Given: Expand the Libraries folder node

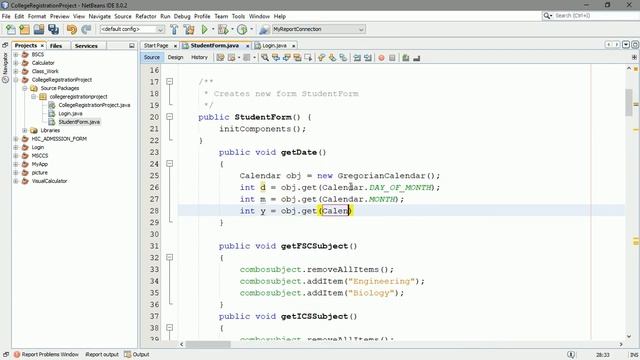Looking at the screenshot, I should (x=24, y=130).
